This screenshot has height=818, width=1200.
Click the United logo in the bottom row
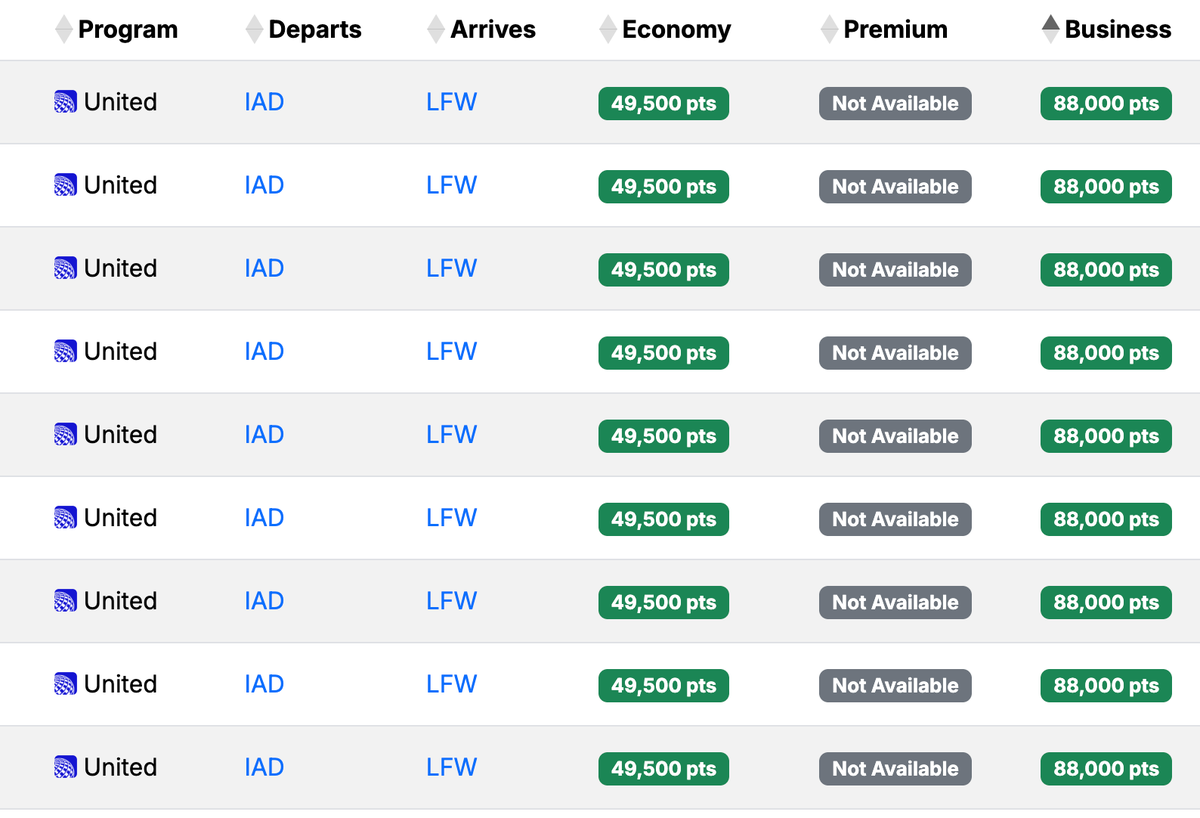pyautogui.click(x=65, y=767)
